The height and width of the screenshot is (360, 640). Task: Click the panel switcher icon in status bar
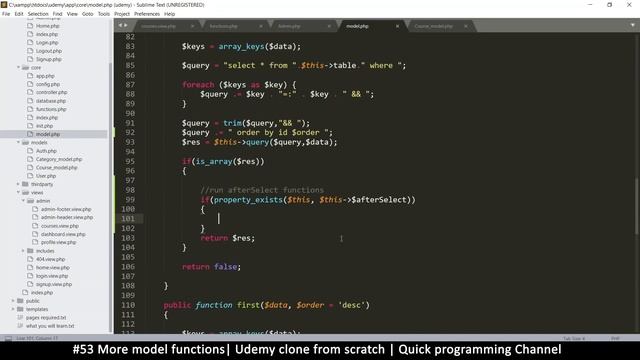[8, 338]
